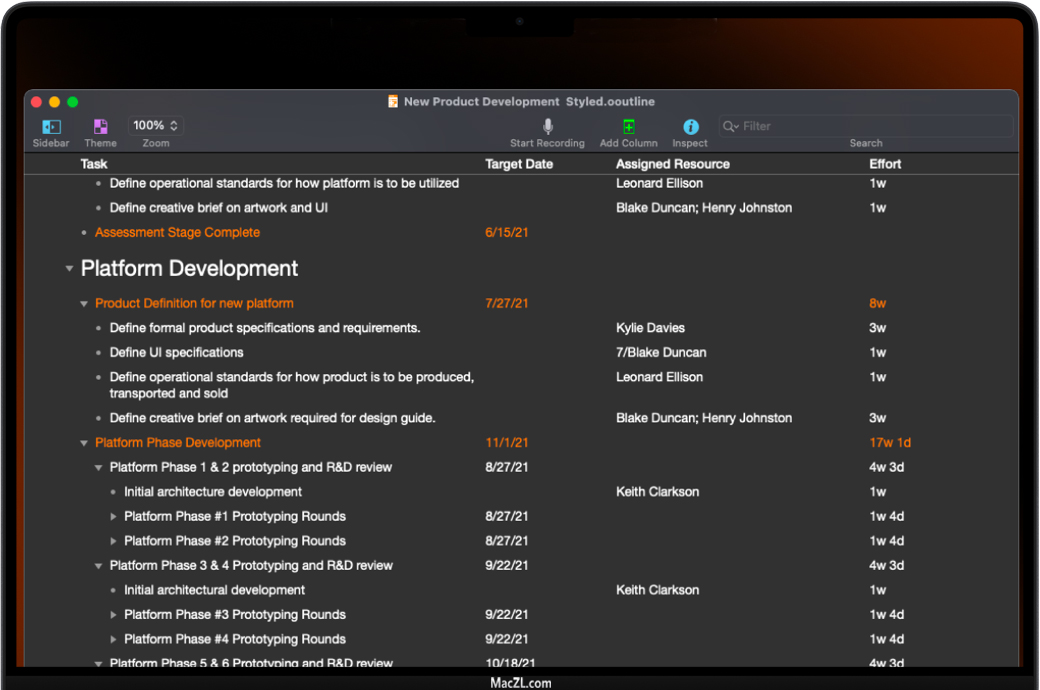This screenshot has width=1040, height=690.
Task: Open the 100% Zoom dropdown
Action: pyautogui.click(x=156, y=126)
